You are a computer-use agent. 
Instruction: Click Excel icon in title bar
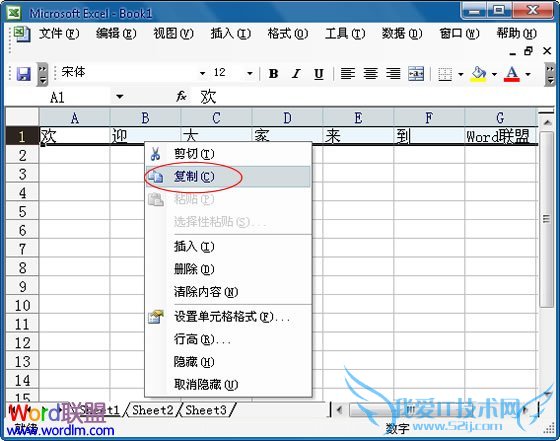pos(14,14)
